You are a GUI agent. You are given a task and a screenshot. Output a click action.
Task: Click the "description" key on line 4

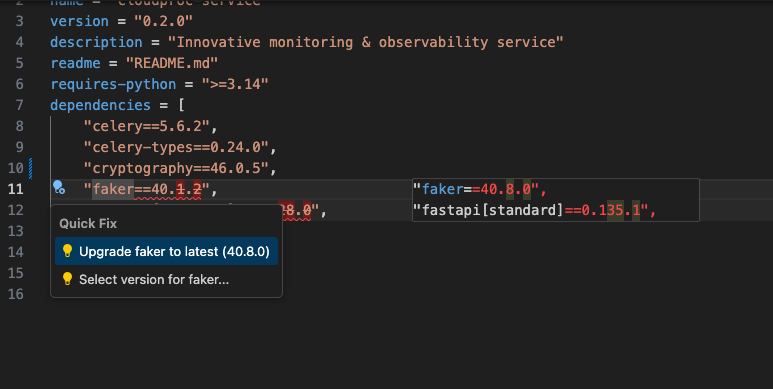point(96,42)
